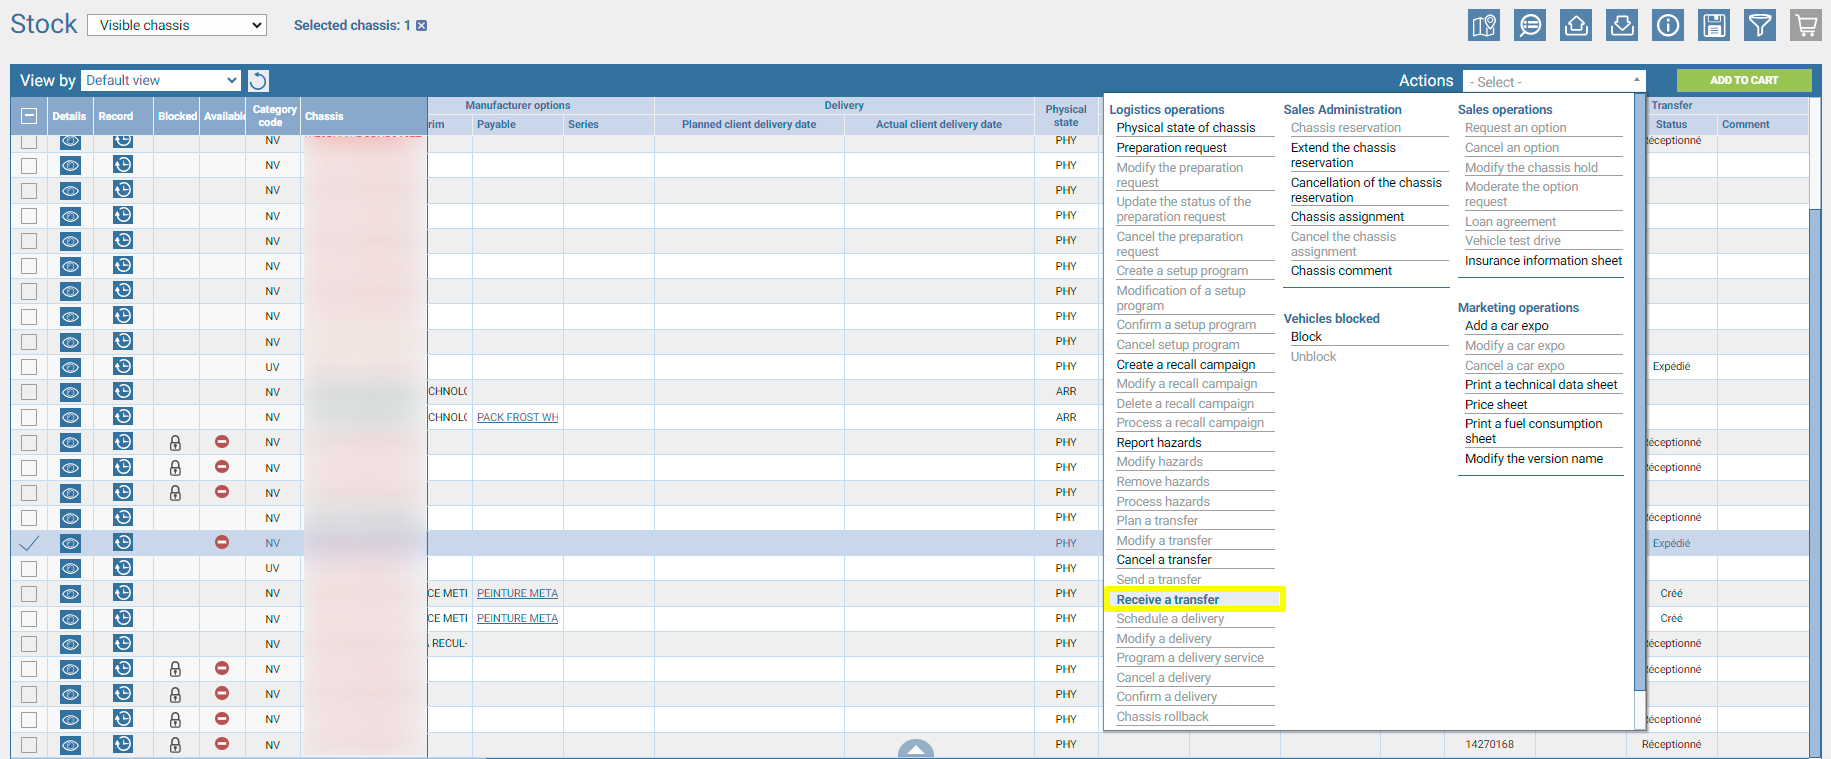Reset the view with the refresh icon
1831x759 pixels.
point(258,81)
